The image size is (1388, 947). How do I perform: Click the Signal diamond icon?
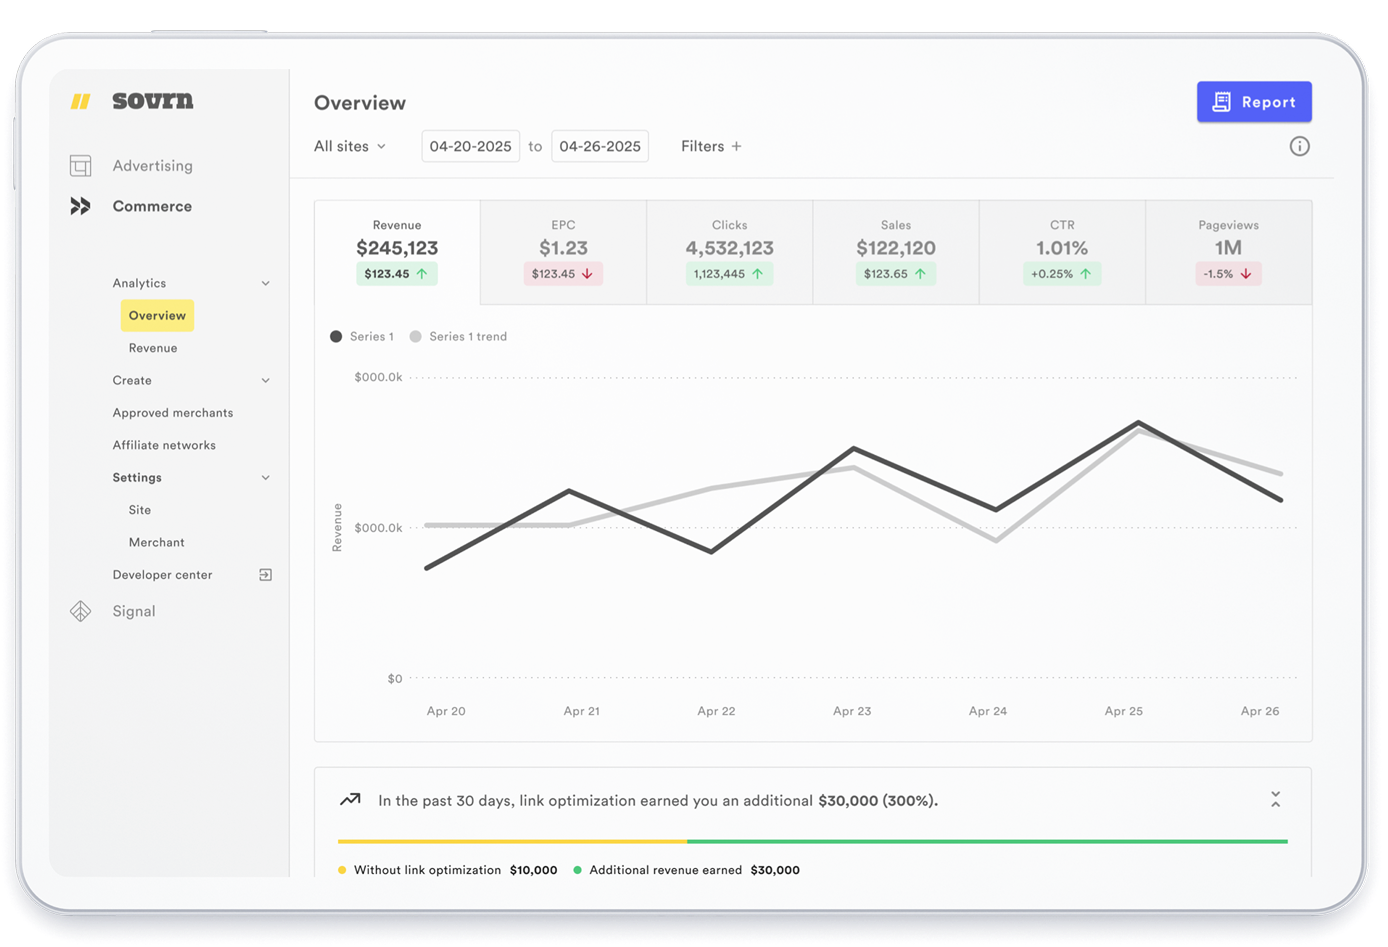click(81, 611)
